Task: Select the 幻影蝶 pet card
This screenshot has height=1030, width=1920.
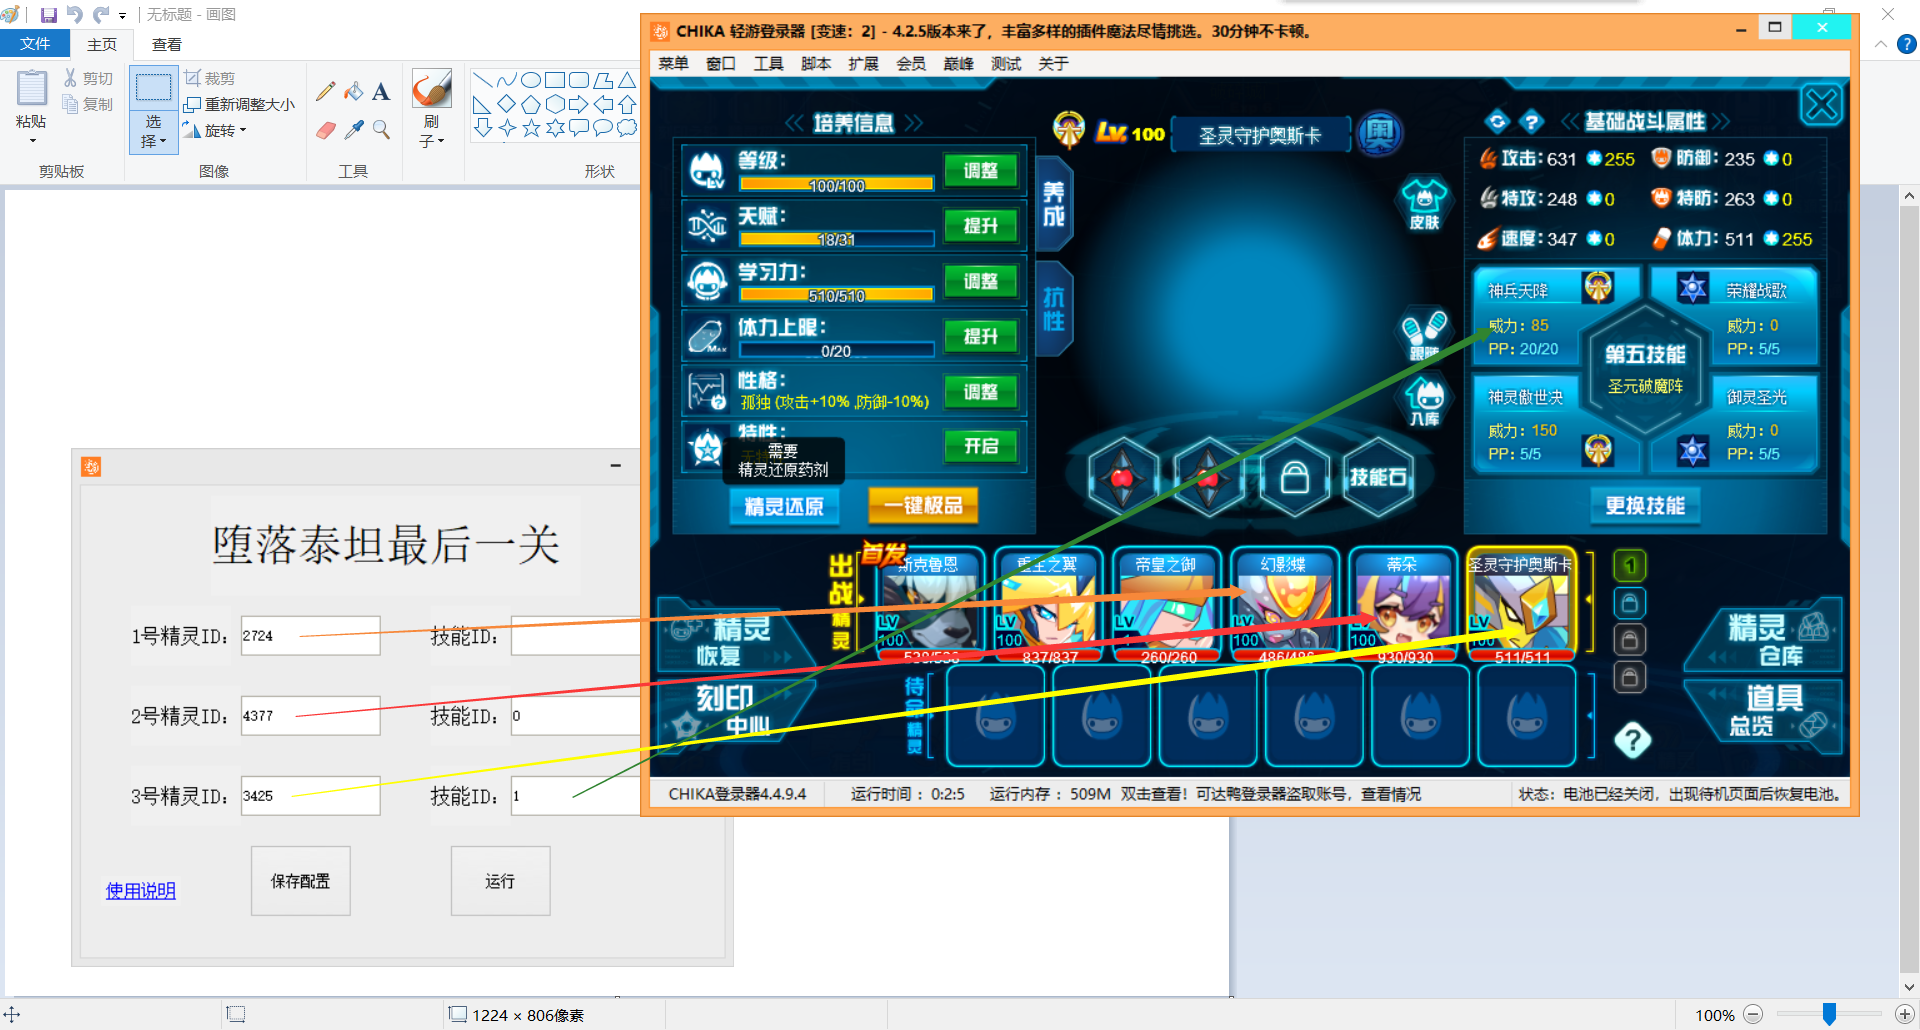Action: coord(1285,605)
